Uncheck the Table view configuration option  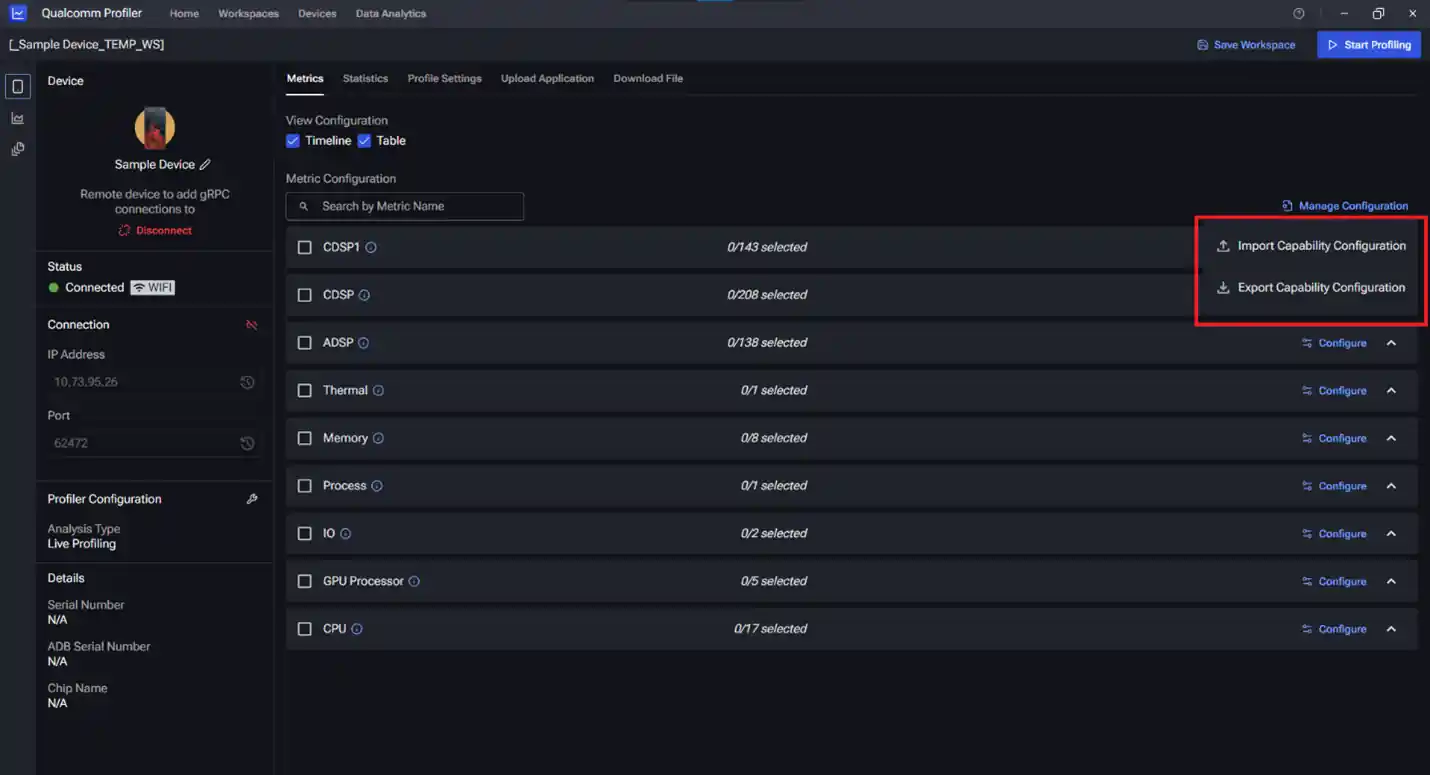[x=364, y=140]
